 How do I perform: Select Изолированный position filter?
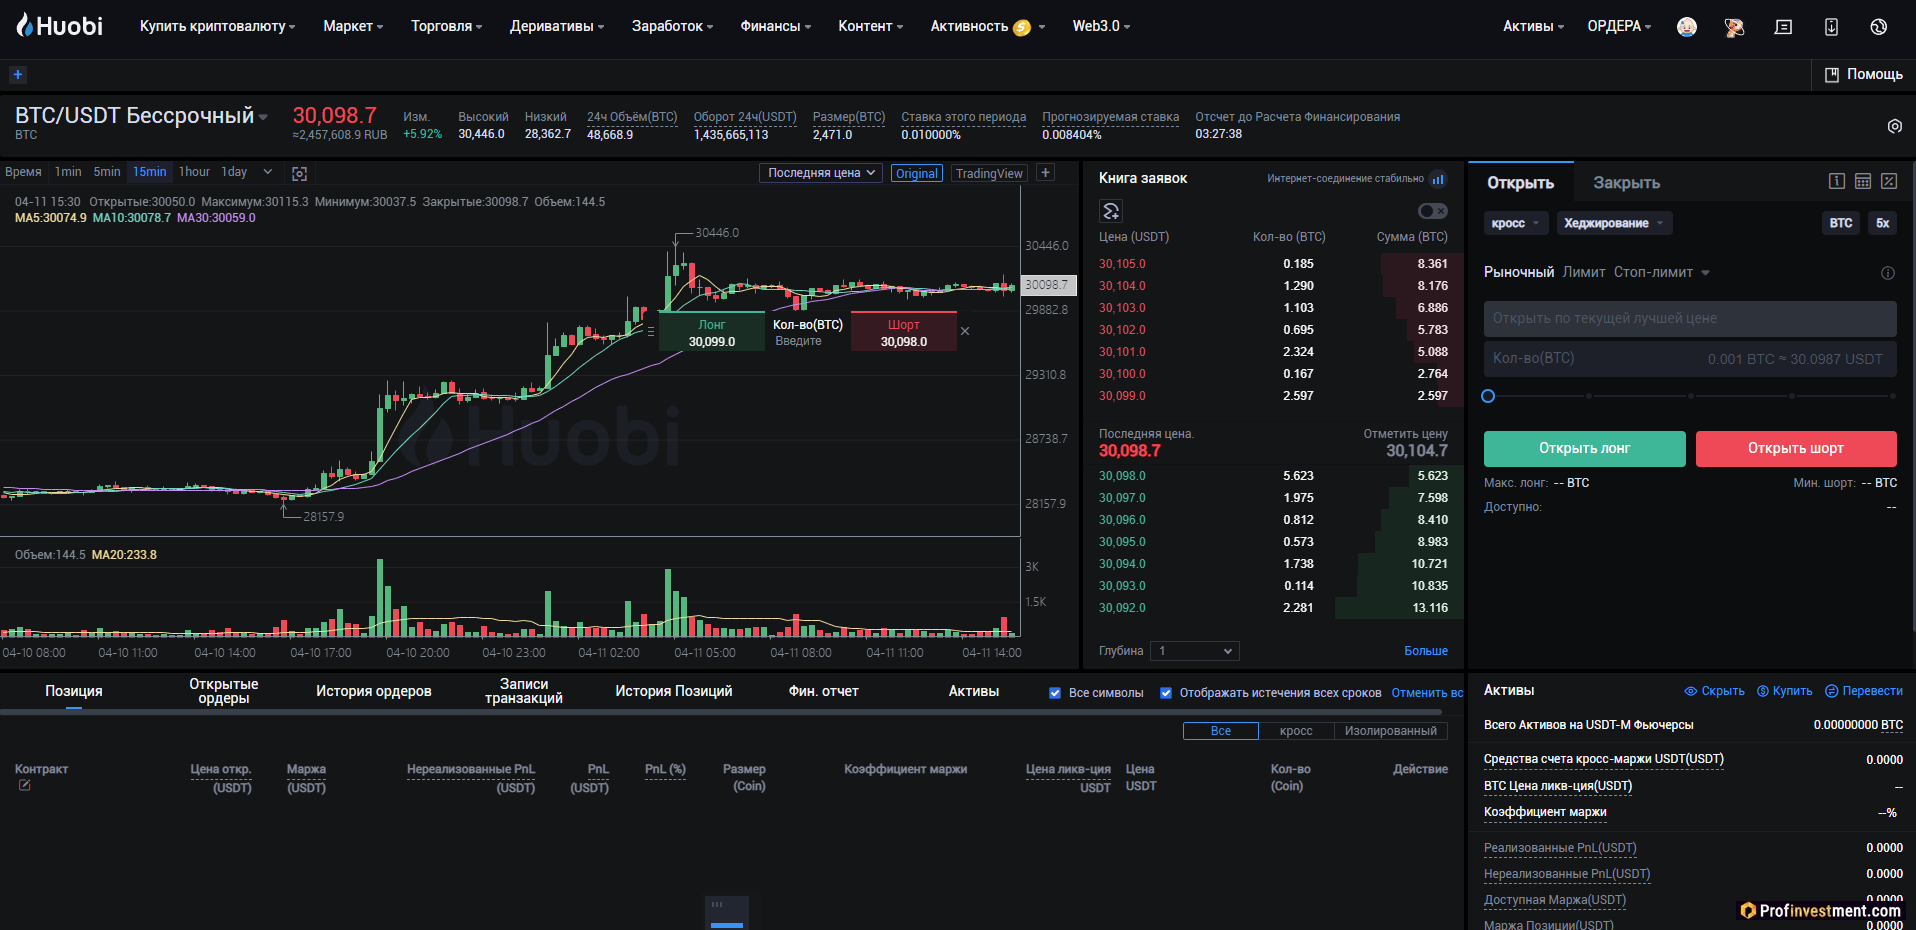[1390, 731]
